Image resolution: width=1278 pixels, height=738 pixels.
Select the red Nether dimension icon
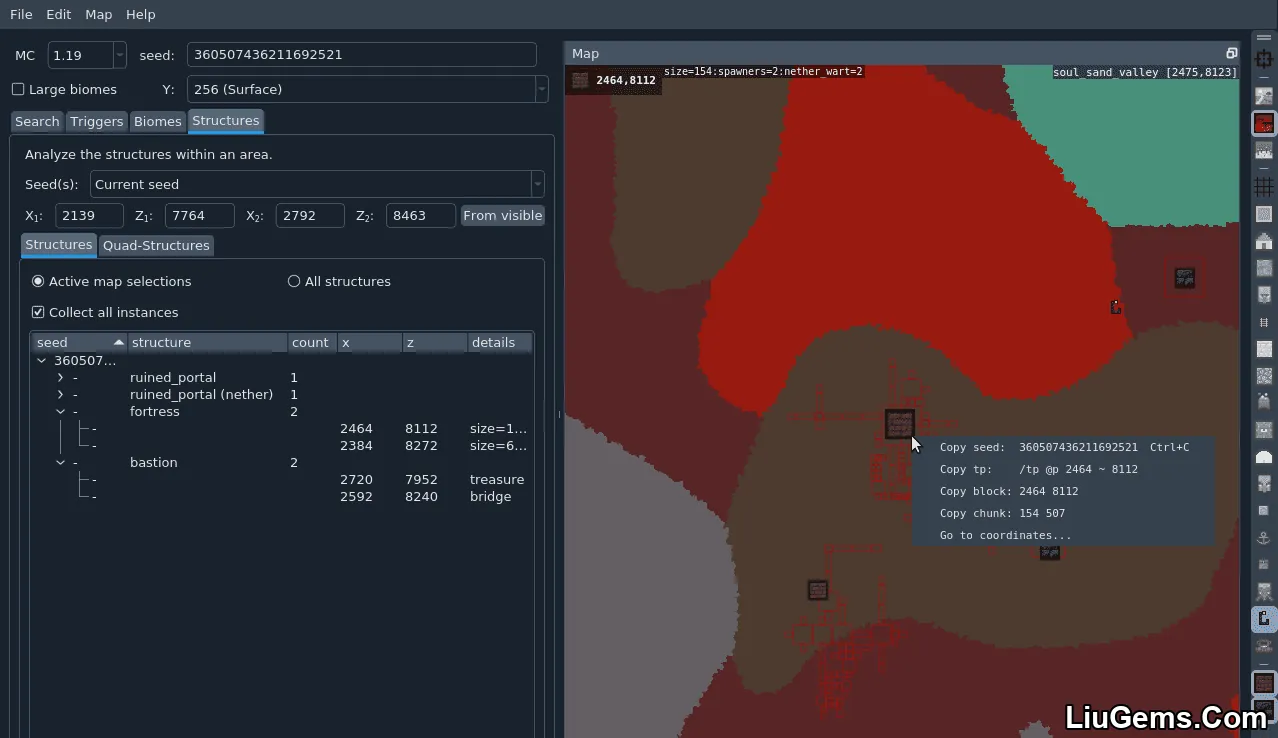click(1264, 124)
